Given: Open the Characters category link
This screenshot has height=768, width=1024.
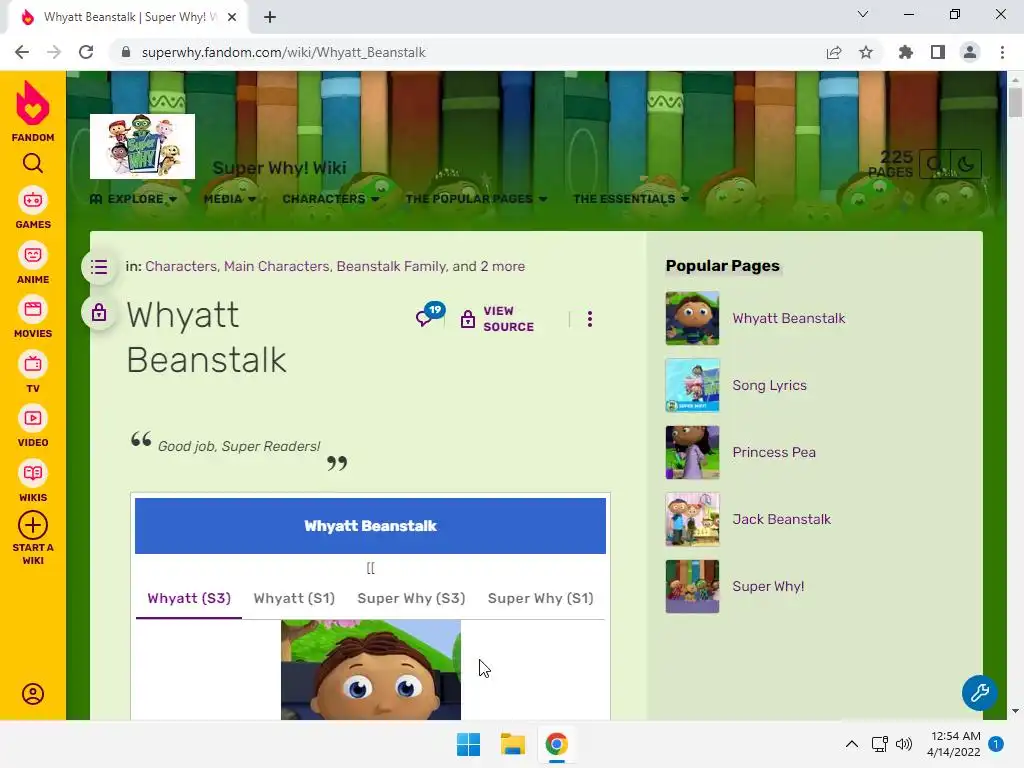Looking at the screenshot, I should pos(181,266).
